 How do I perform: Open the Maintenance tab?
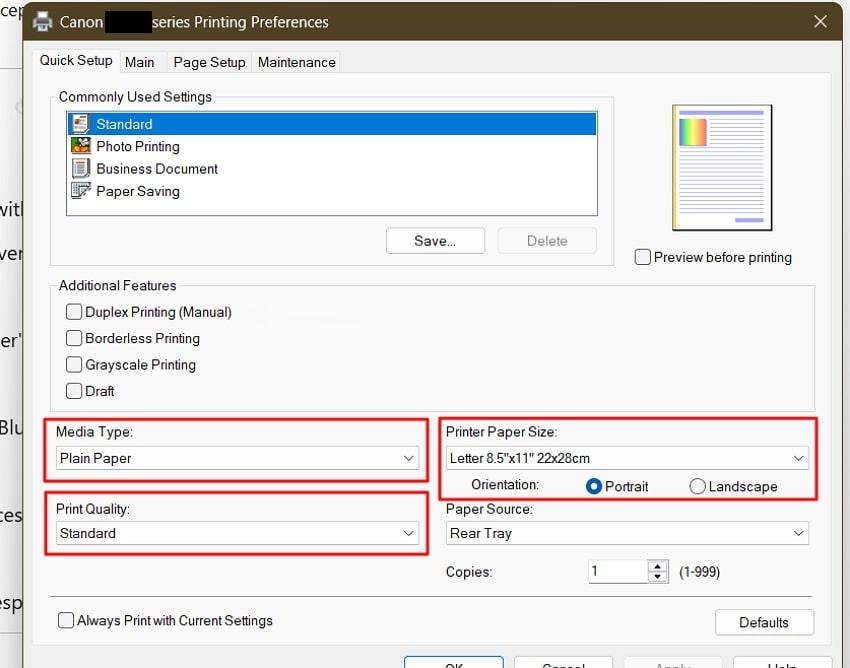click(x=297, y=62)
